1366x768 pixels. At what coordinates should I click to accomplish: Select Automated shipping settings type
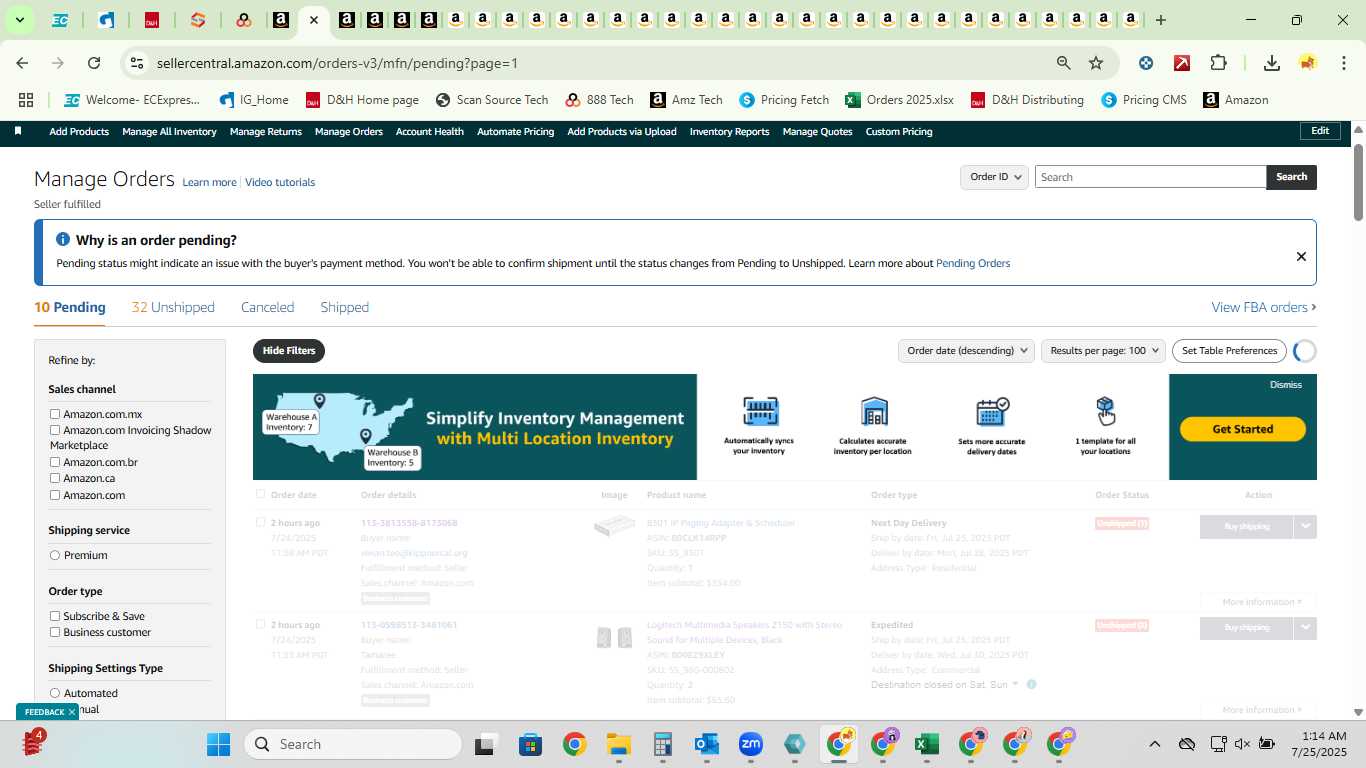55,693
